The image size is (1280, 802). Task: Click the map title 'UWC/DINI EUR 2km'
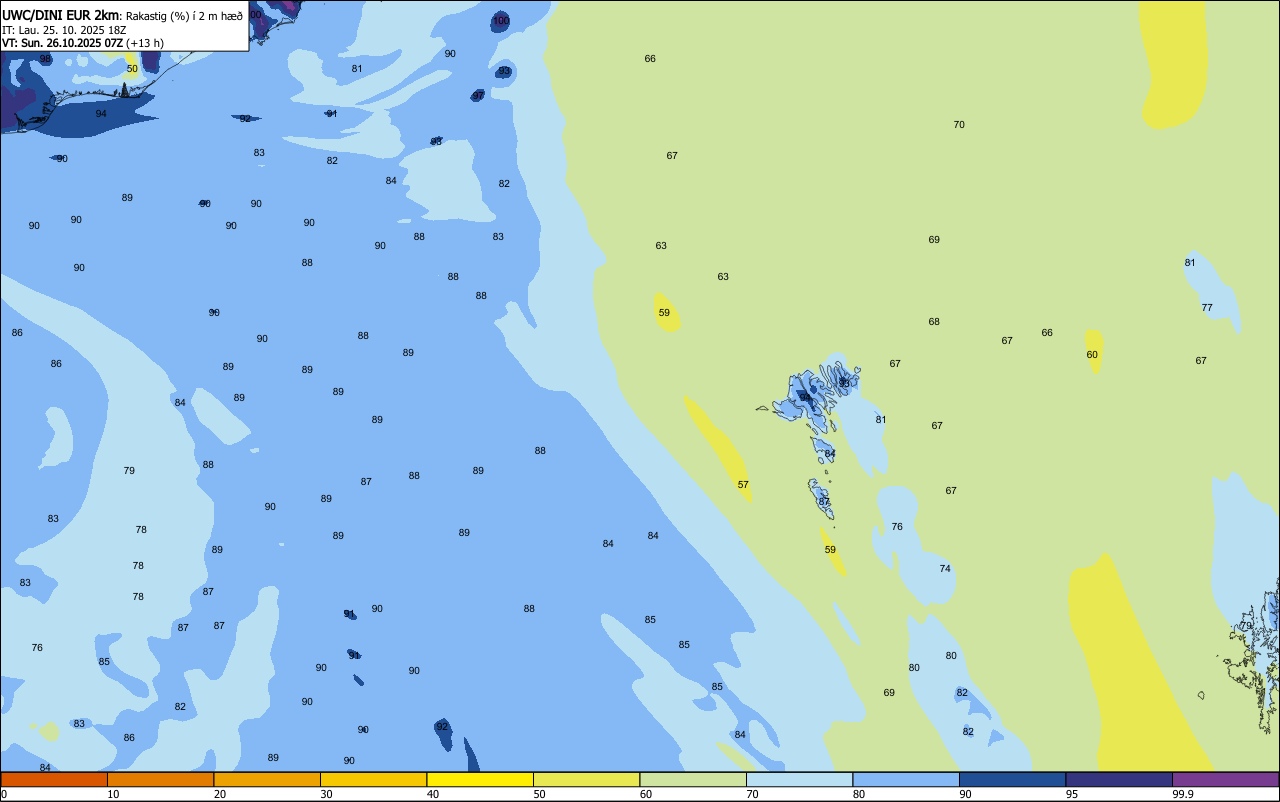[x=60, y=15]
